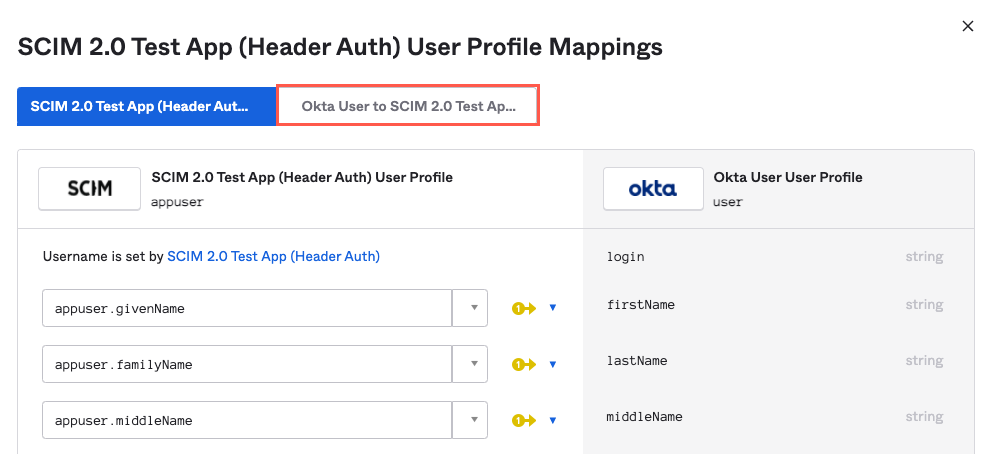
Task: Select the login attribute text
Action: pyautogui.click(x=625, y=257)
